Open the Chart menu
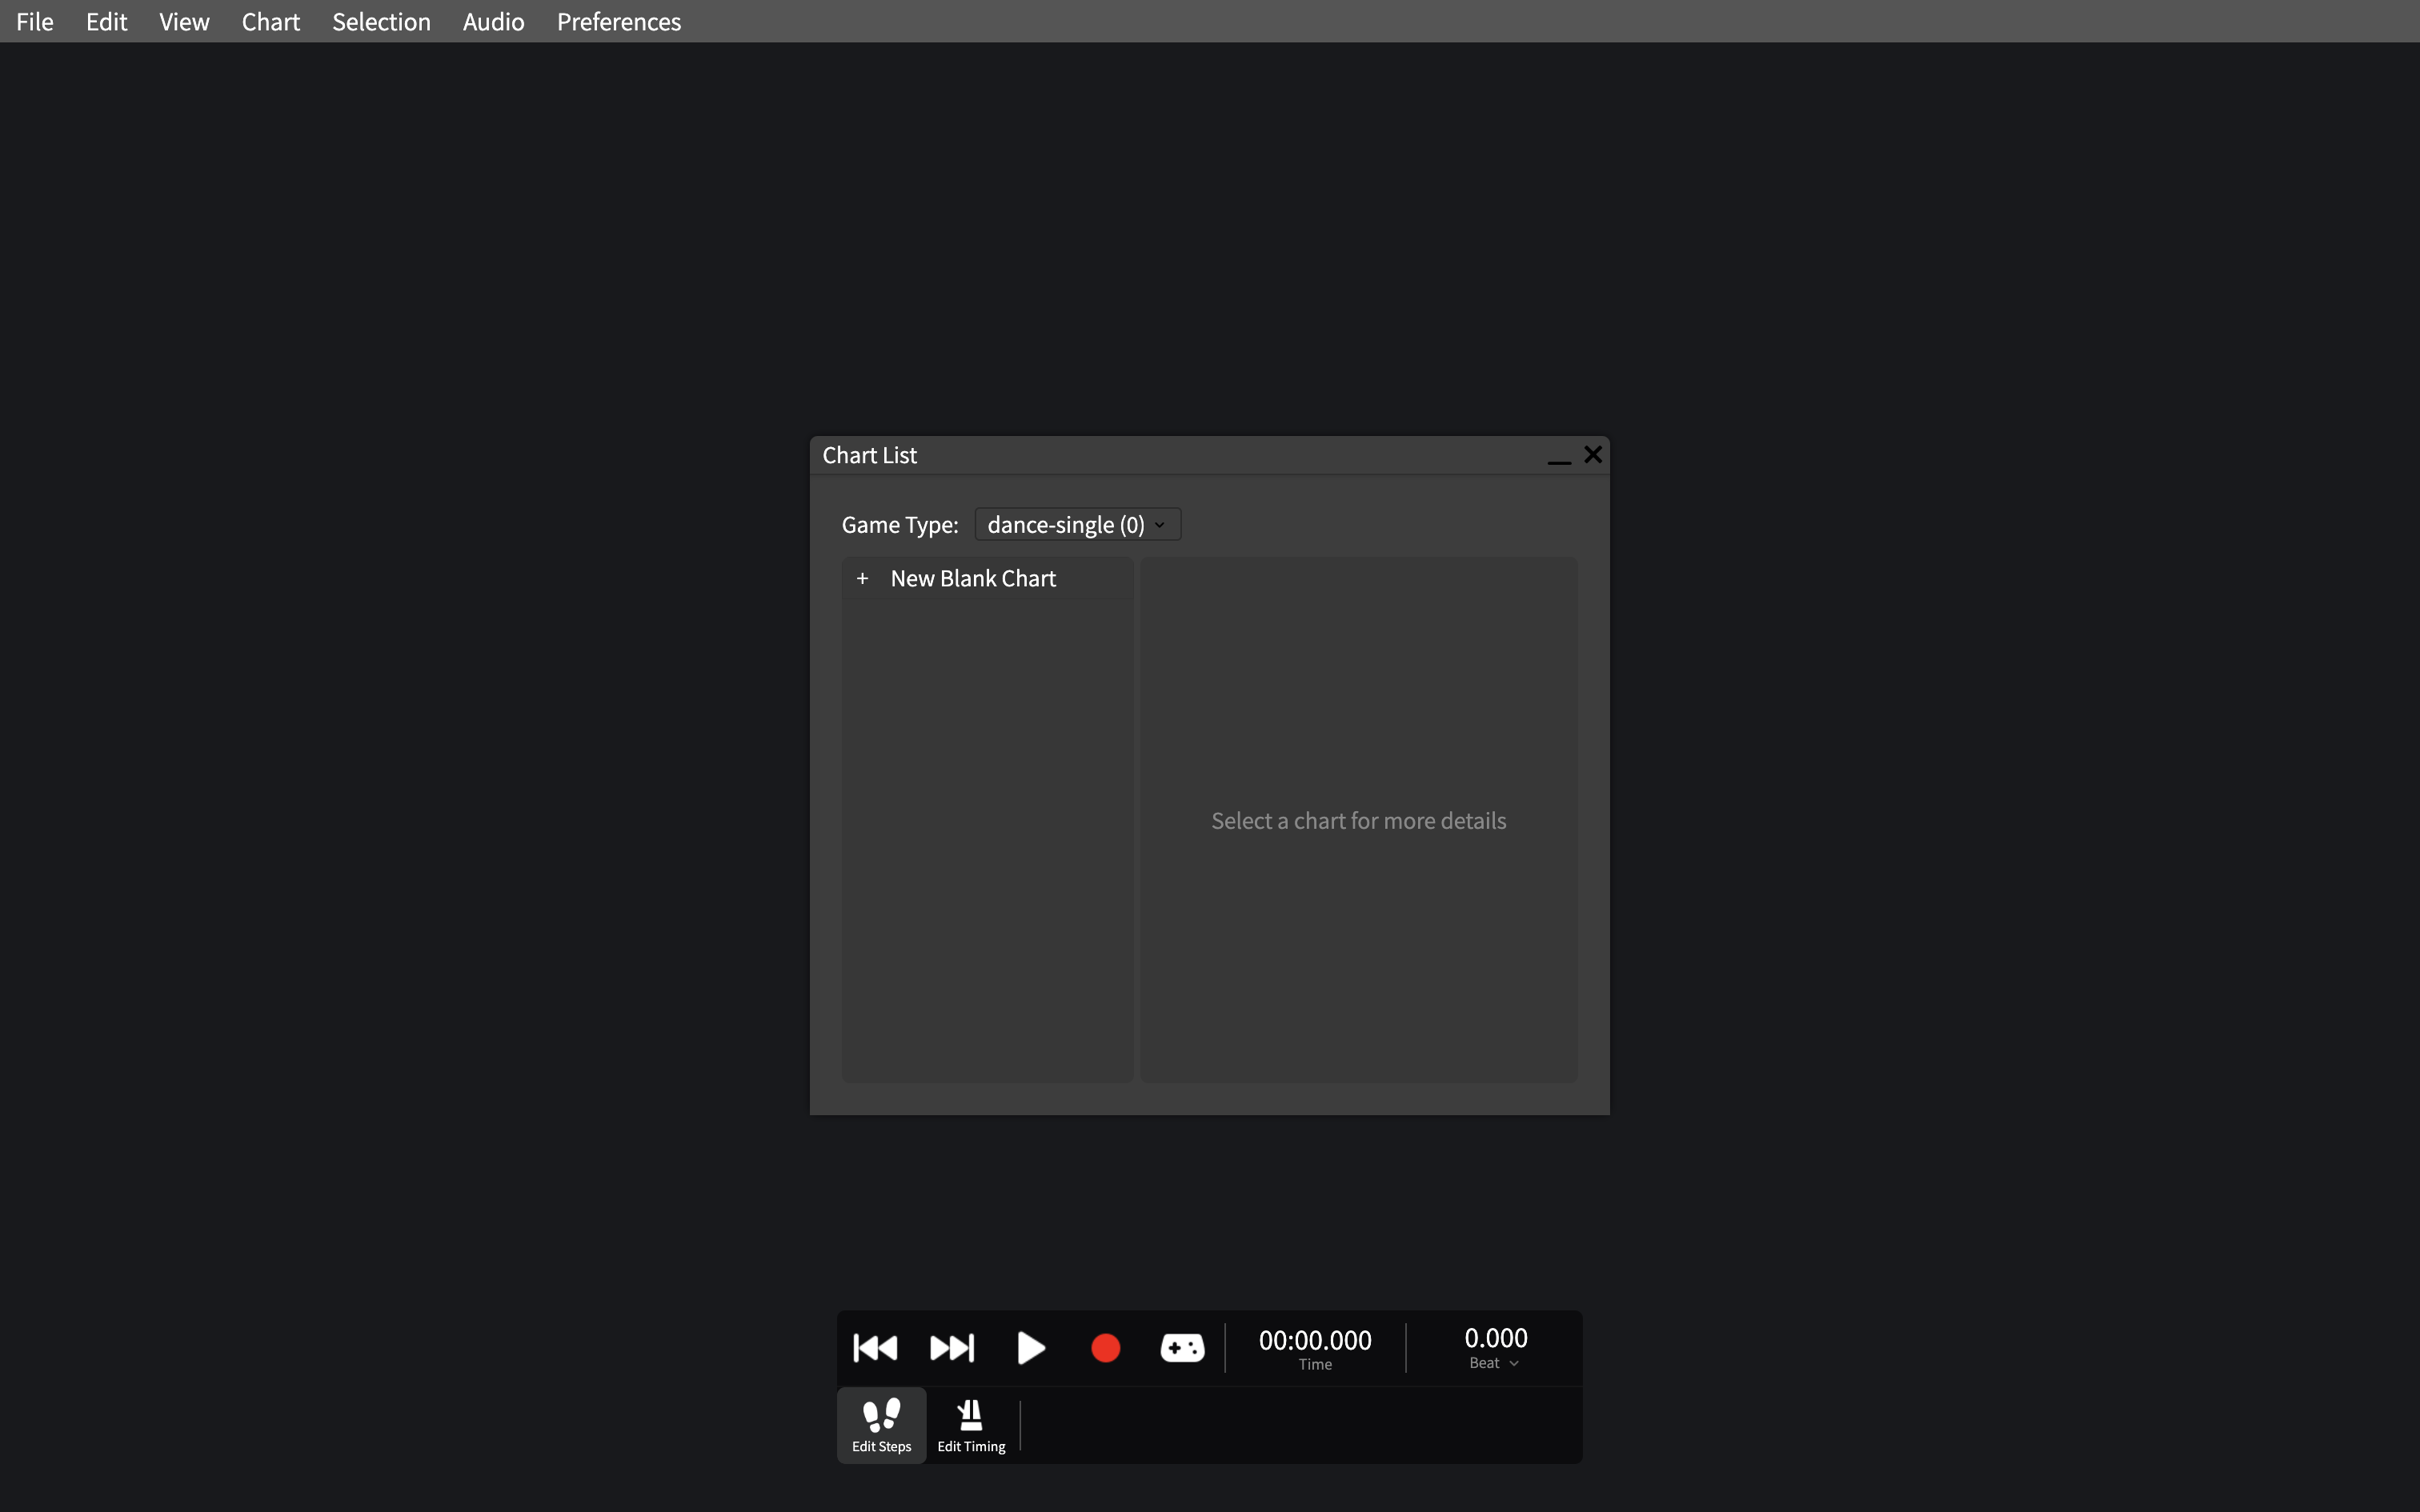Image resolution: width=2420 pixels, height=1512 pixels. (270, 21)
